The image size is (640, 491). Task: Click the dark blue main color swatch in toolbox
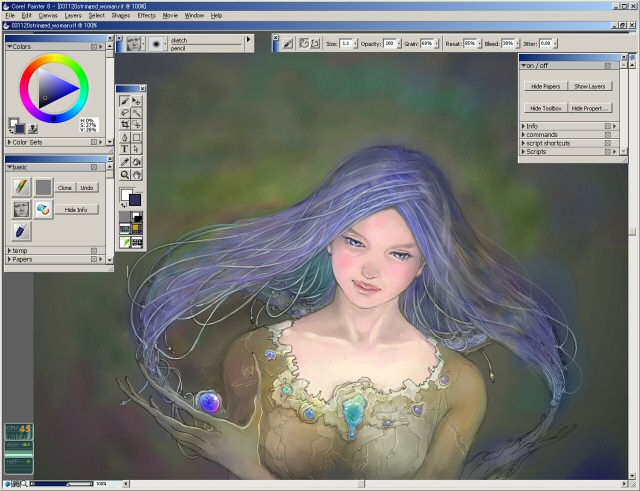135,200
